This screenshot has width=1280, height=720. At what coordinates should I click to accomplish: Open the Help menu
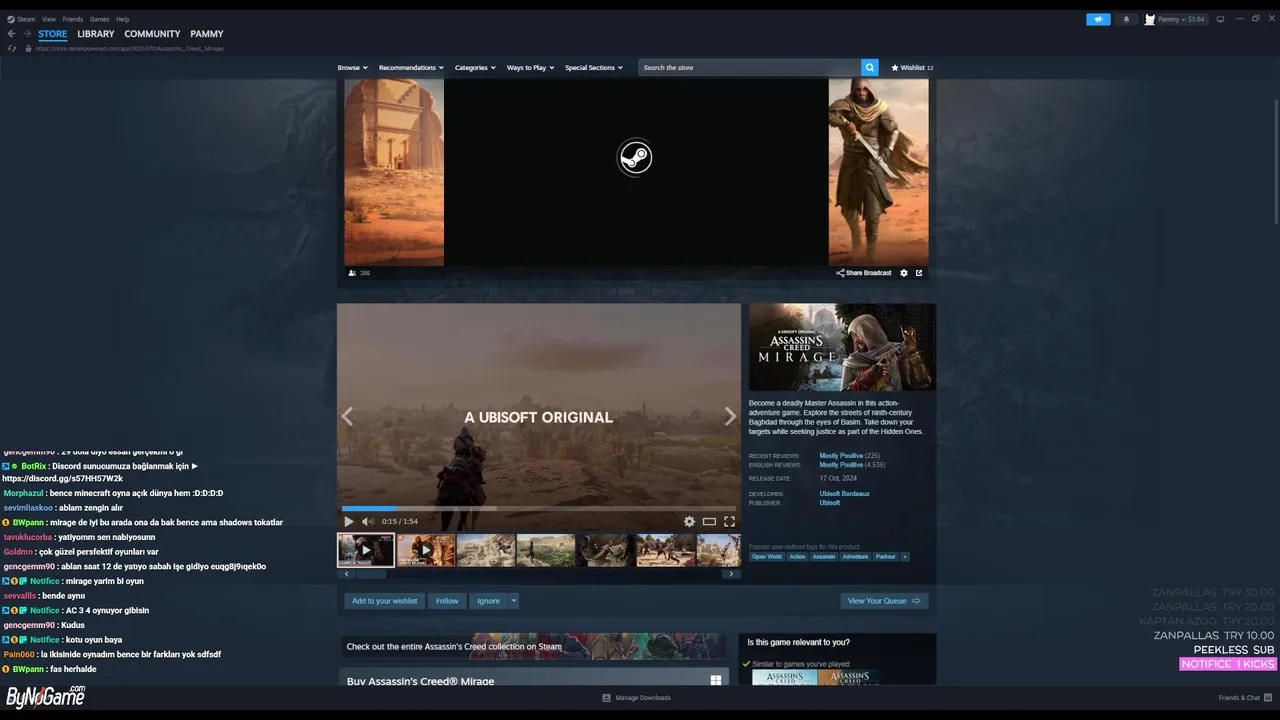(122, 19)
